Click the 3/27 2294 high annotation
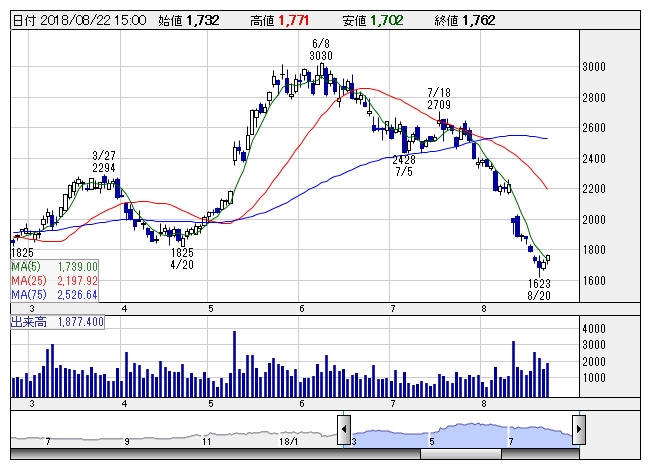This screenshot has width=652, height=469. 104,162
